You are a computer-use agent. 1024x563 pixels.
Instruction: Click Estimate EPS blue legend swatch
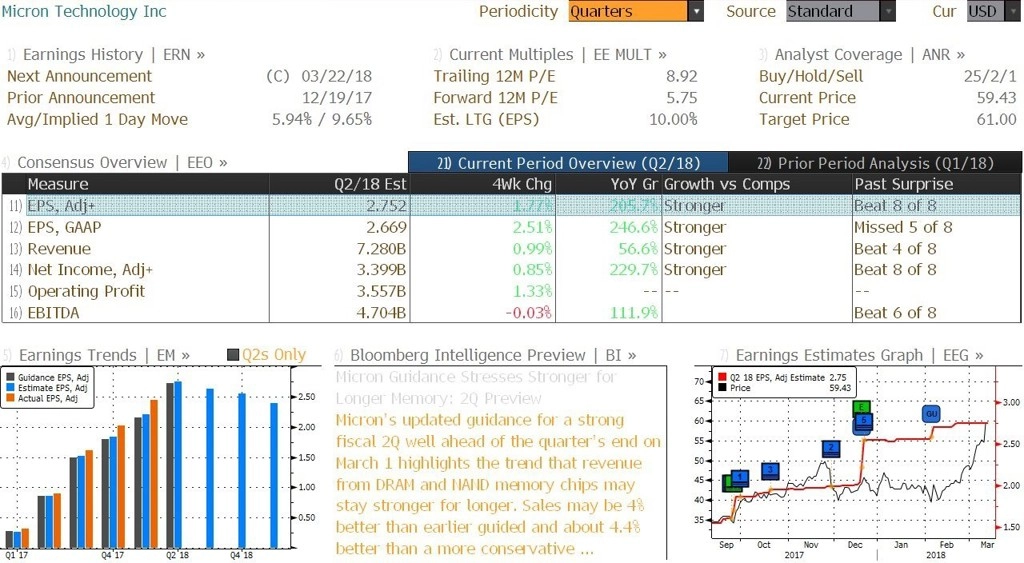click(10, 387)
